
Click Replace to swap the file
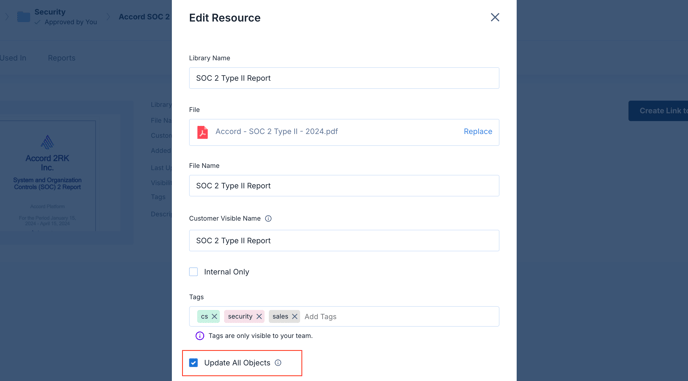click(x=477, y=132)
